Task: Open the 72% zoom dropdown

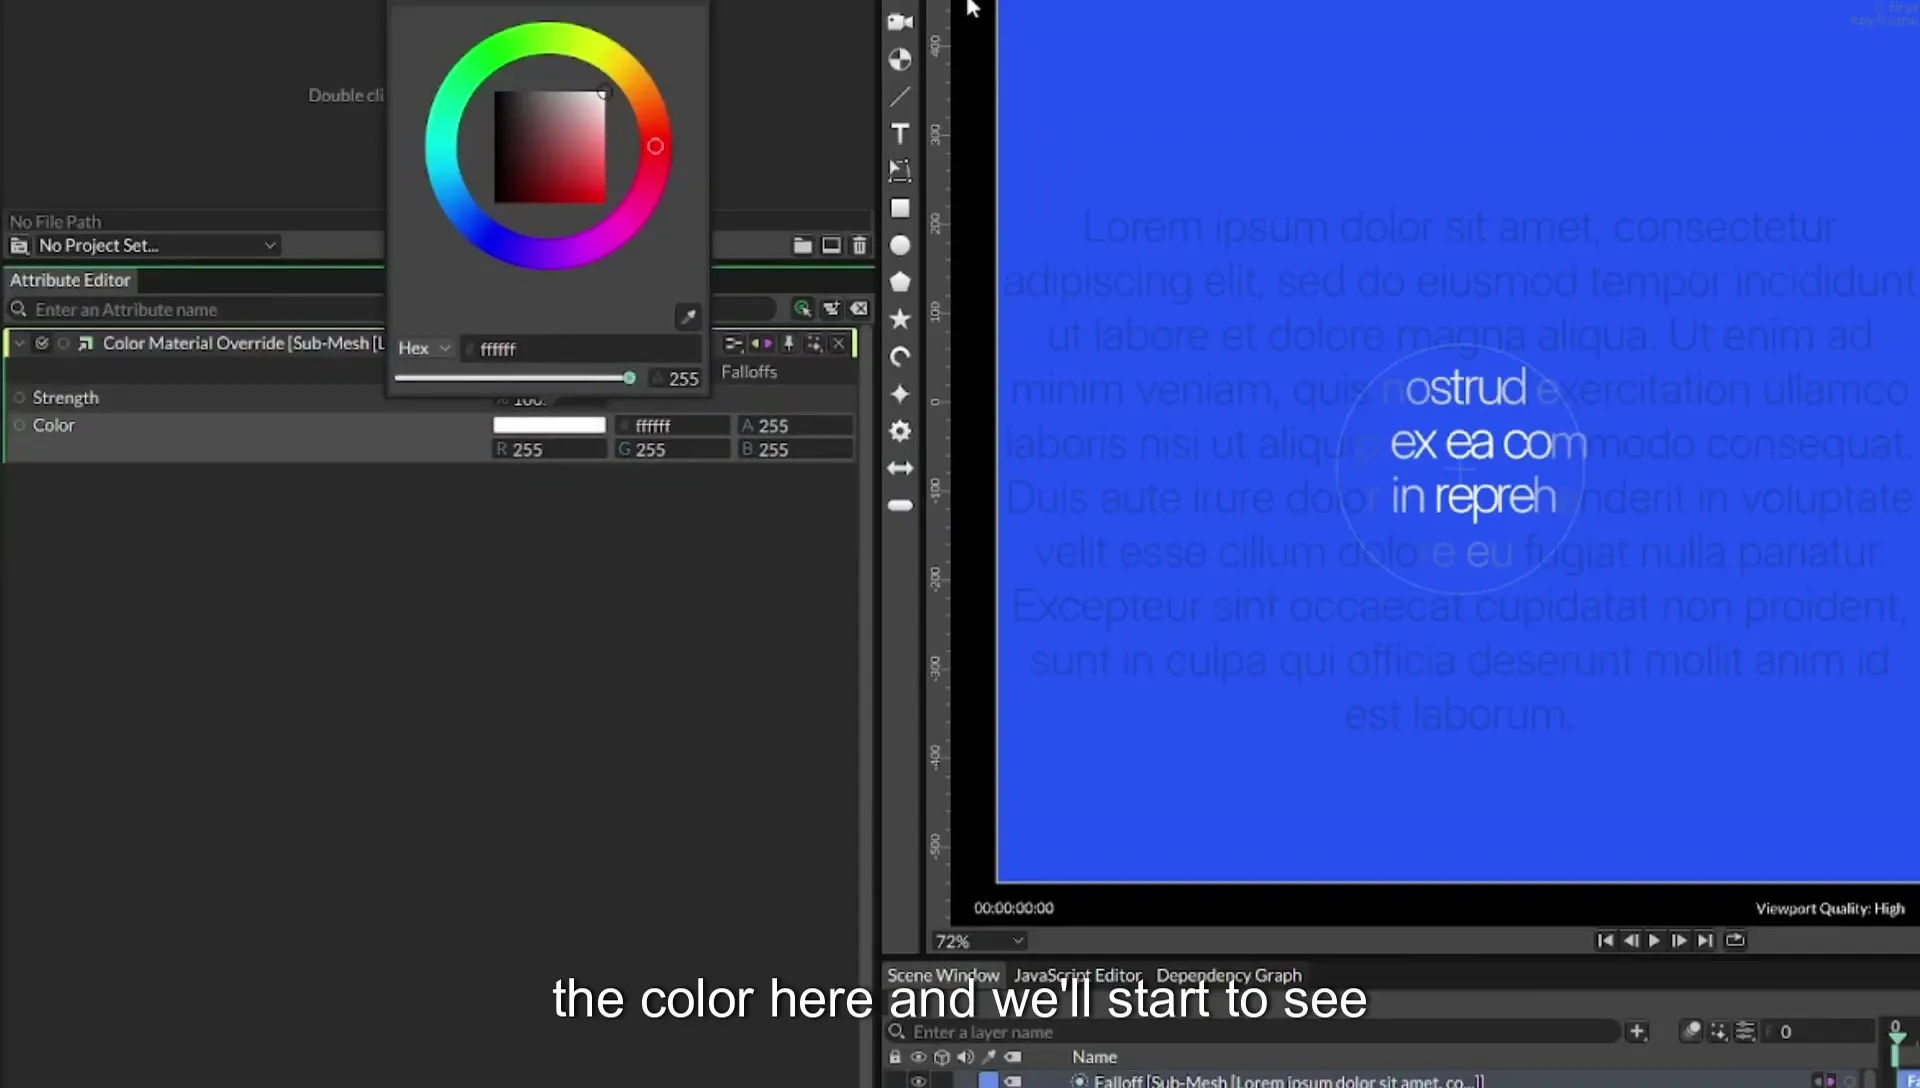Action: point(978,941)
